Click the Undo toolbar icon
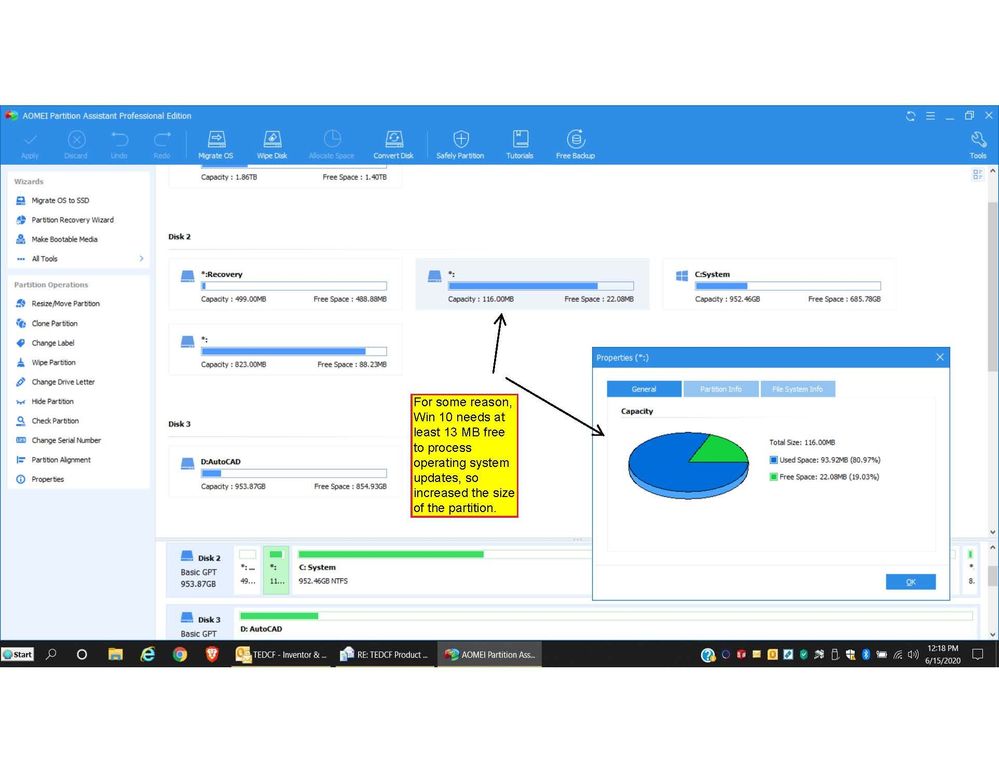Image resolution: width=999 pixels, height=772 pixels. tap(119, 145)
